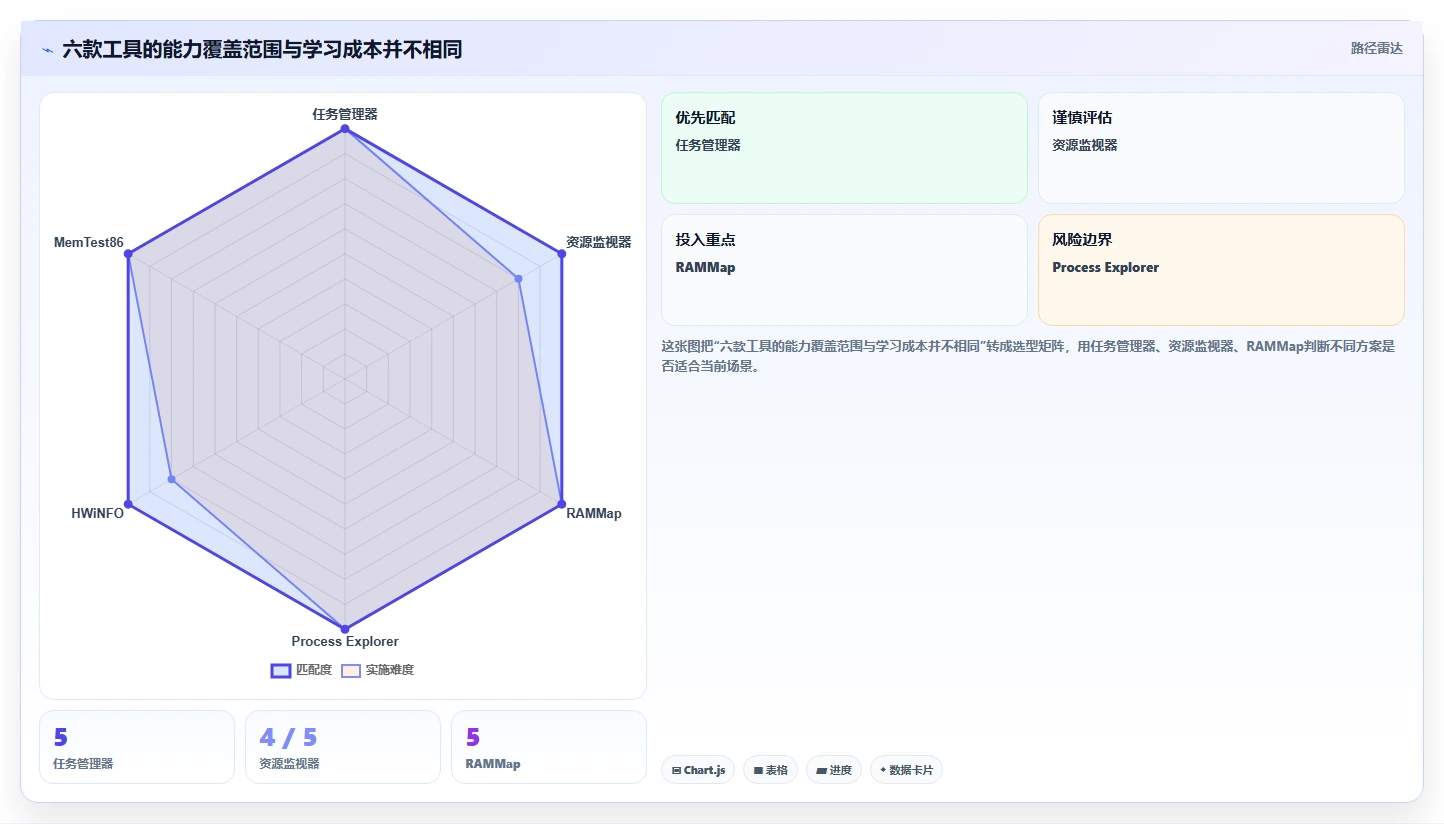Toggle the 实施难度 dataset in the chart legend

[378, 670]
